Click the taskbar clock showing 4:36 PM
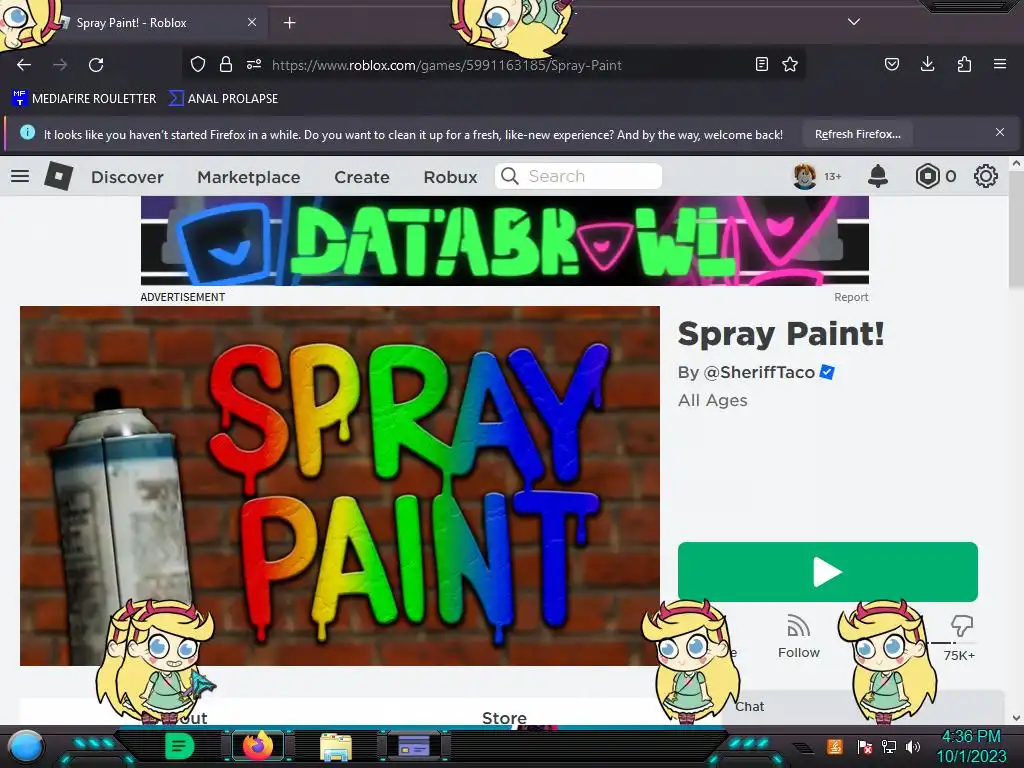The image size is (1024, 768). tap(971, 737)
